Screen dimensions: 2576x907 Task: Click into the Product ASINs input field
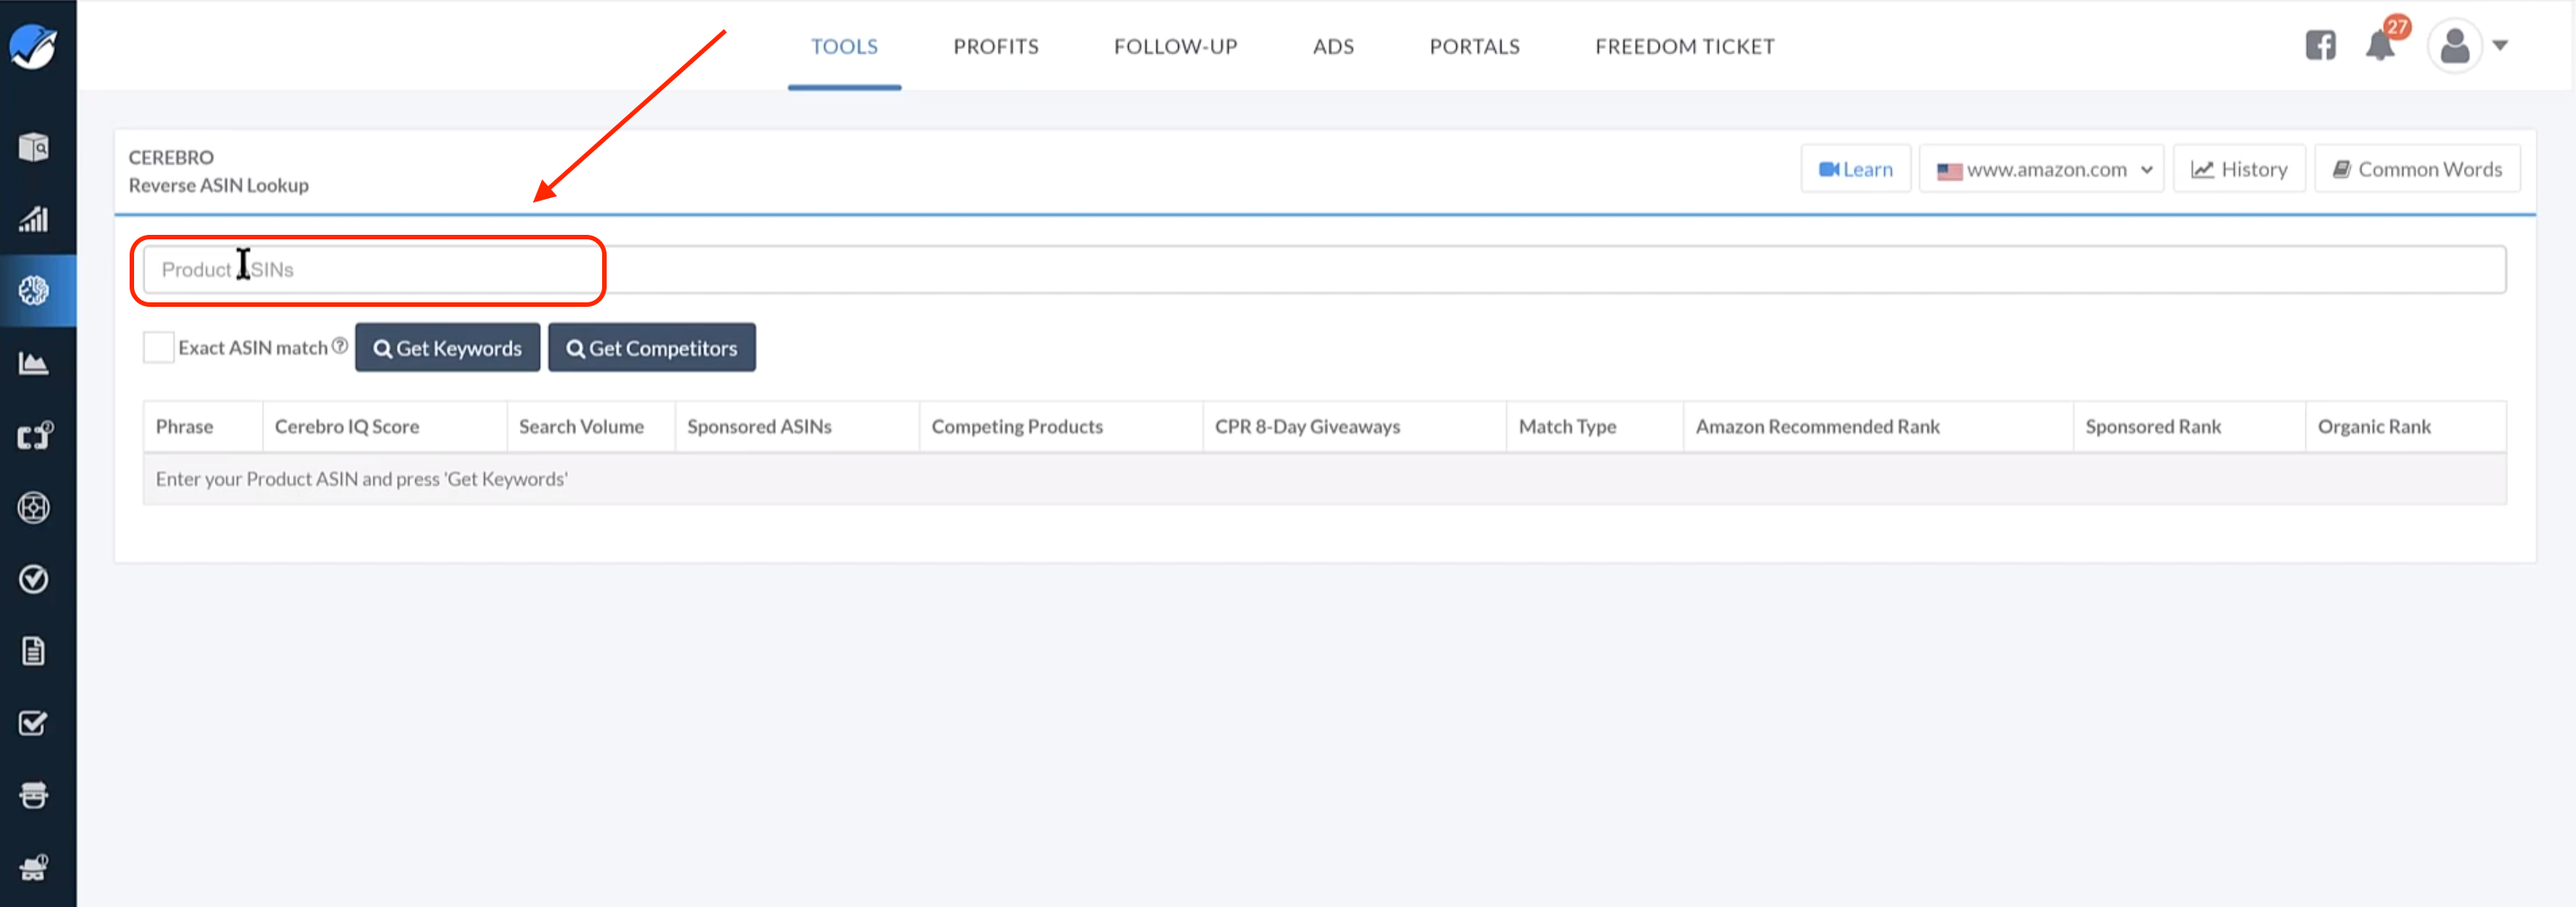click(1324, 269)
